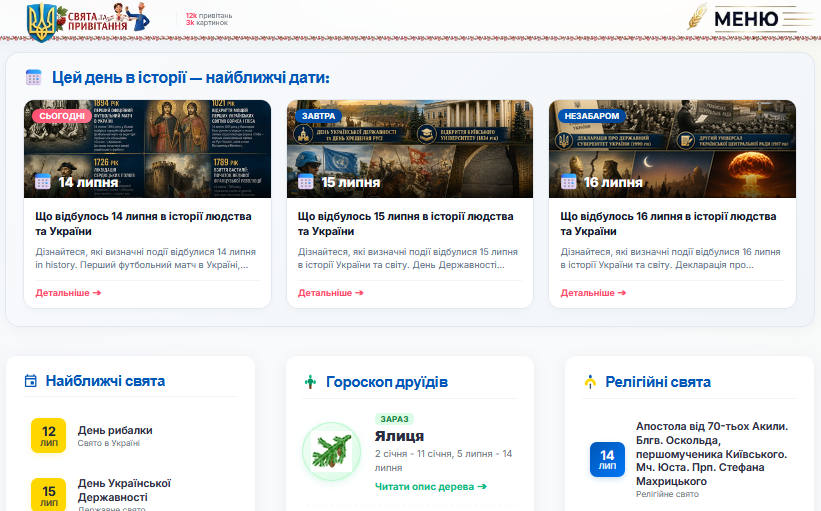Open the 'Ялиця' tree title

tap(400, 436)
